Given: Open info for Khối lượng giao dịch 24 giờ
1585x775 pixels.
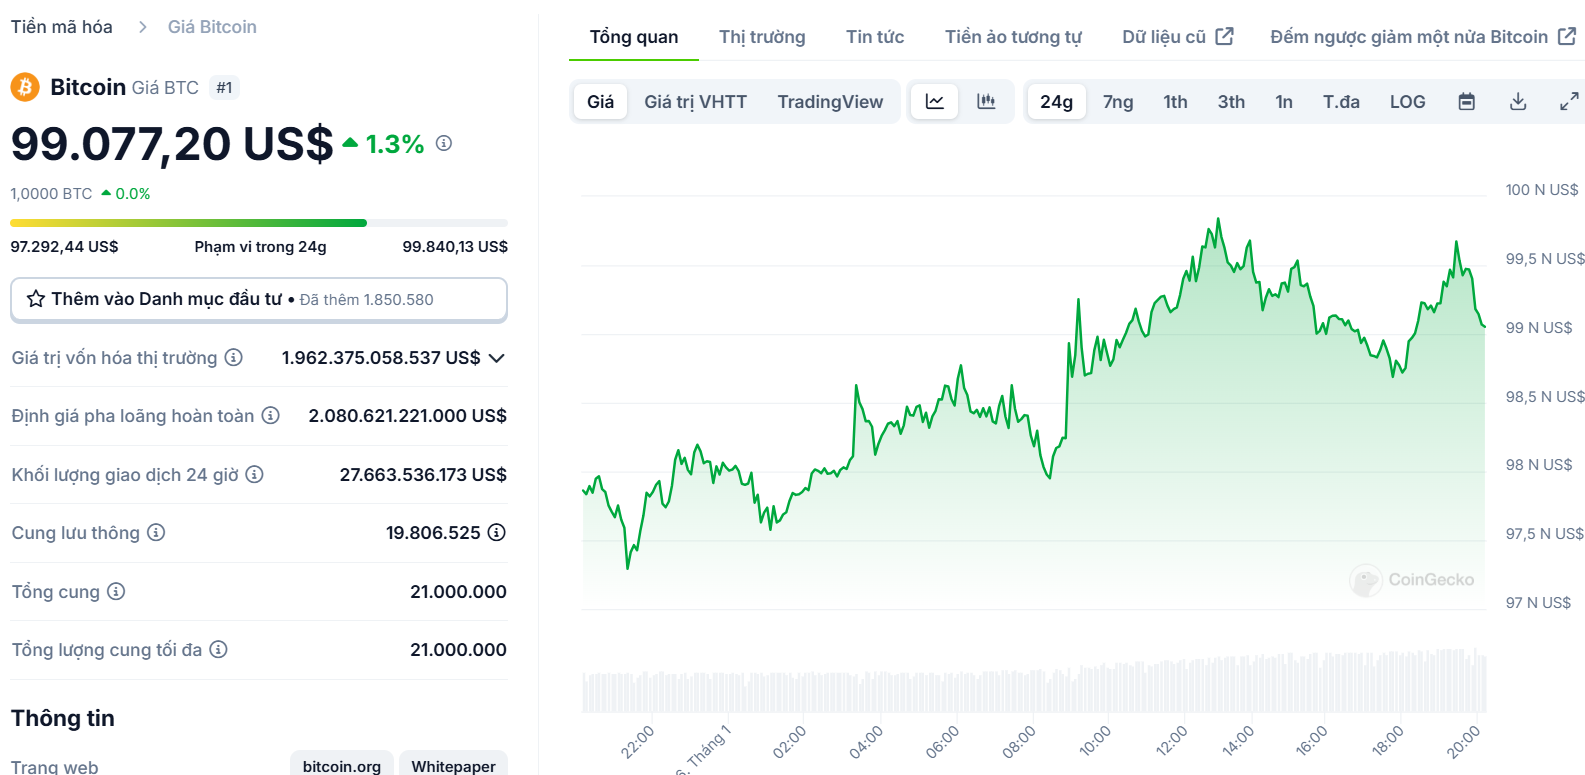Looking at the screenshot, I should pyautogui.click(x=254, y=474).
